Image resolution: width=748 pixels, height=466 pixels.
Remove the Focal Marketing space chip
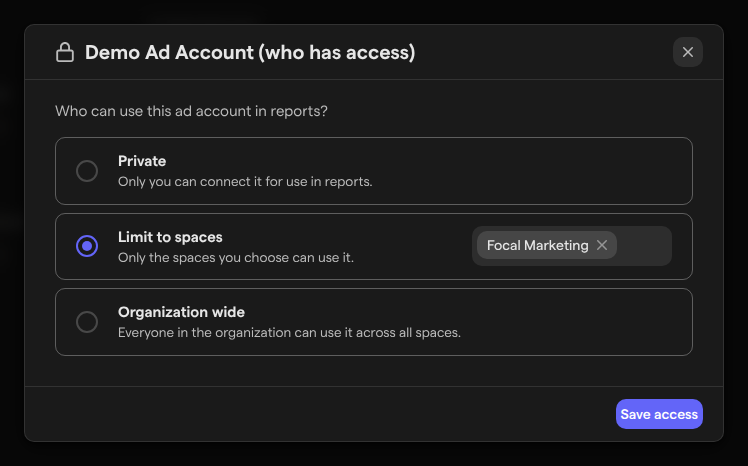click(x=602, y=245)
